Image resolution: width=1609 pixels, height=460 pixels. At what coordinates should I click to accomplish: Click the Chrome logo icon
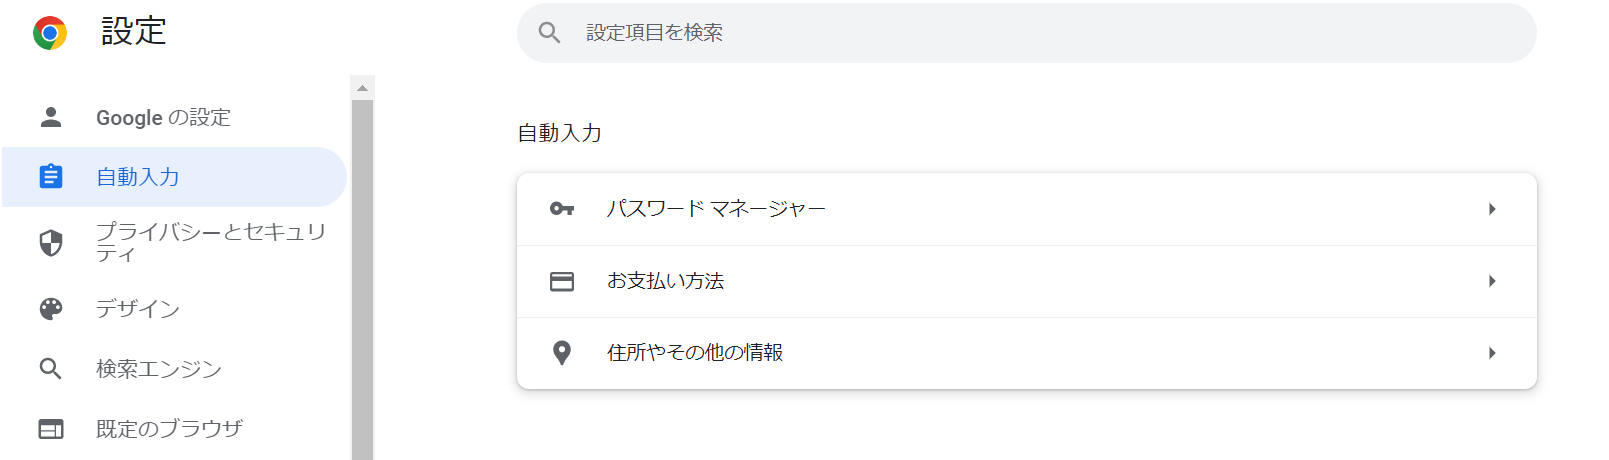pos(50,33)
